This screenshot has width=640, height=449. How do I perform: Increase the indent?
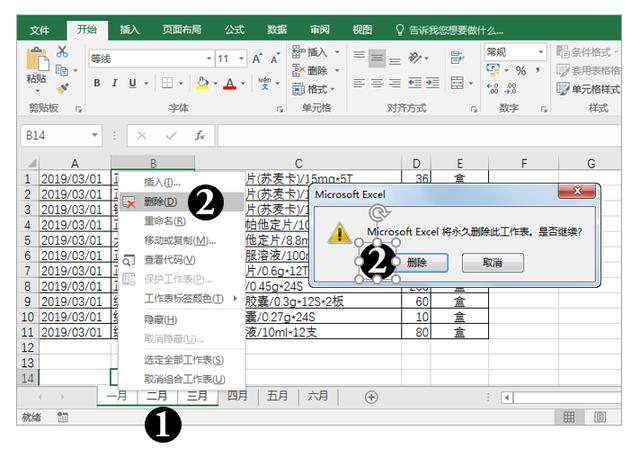432,83
